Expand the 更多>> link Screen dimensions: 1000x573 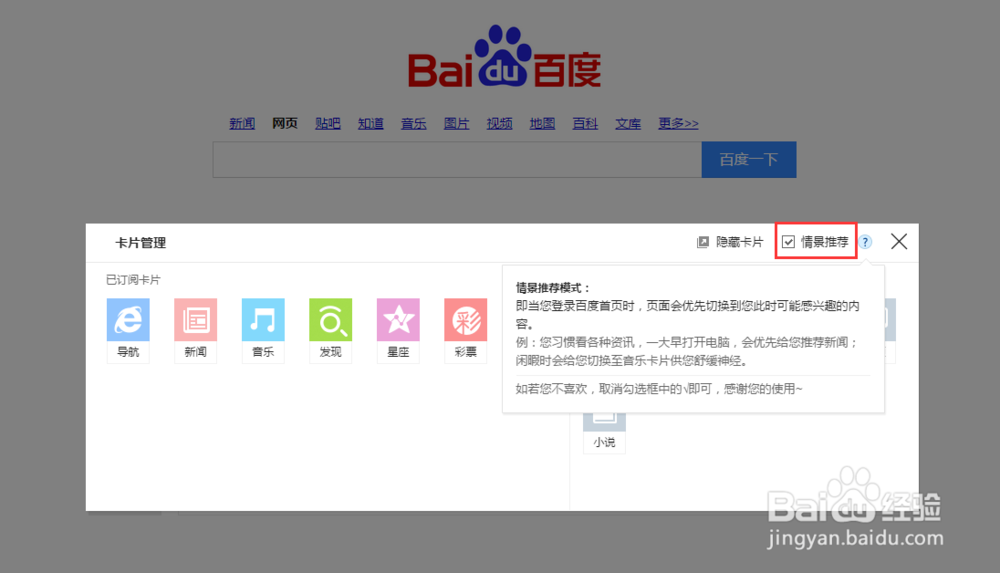pyautogui.click(x=679, y=123)
